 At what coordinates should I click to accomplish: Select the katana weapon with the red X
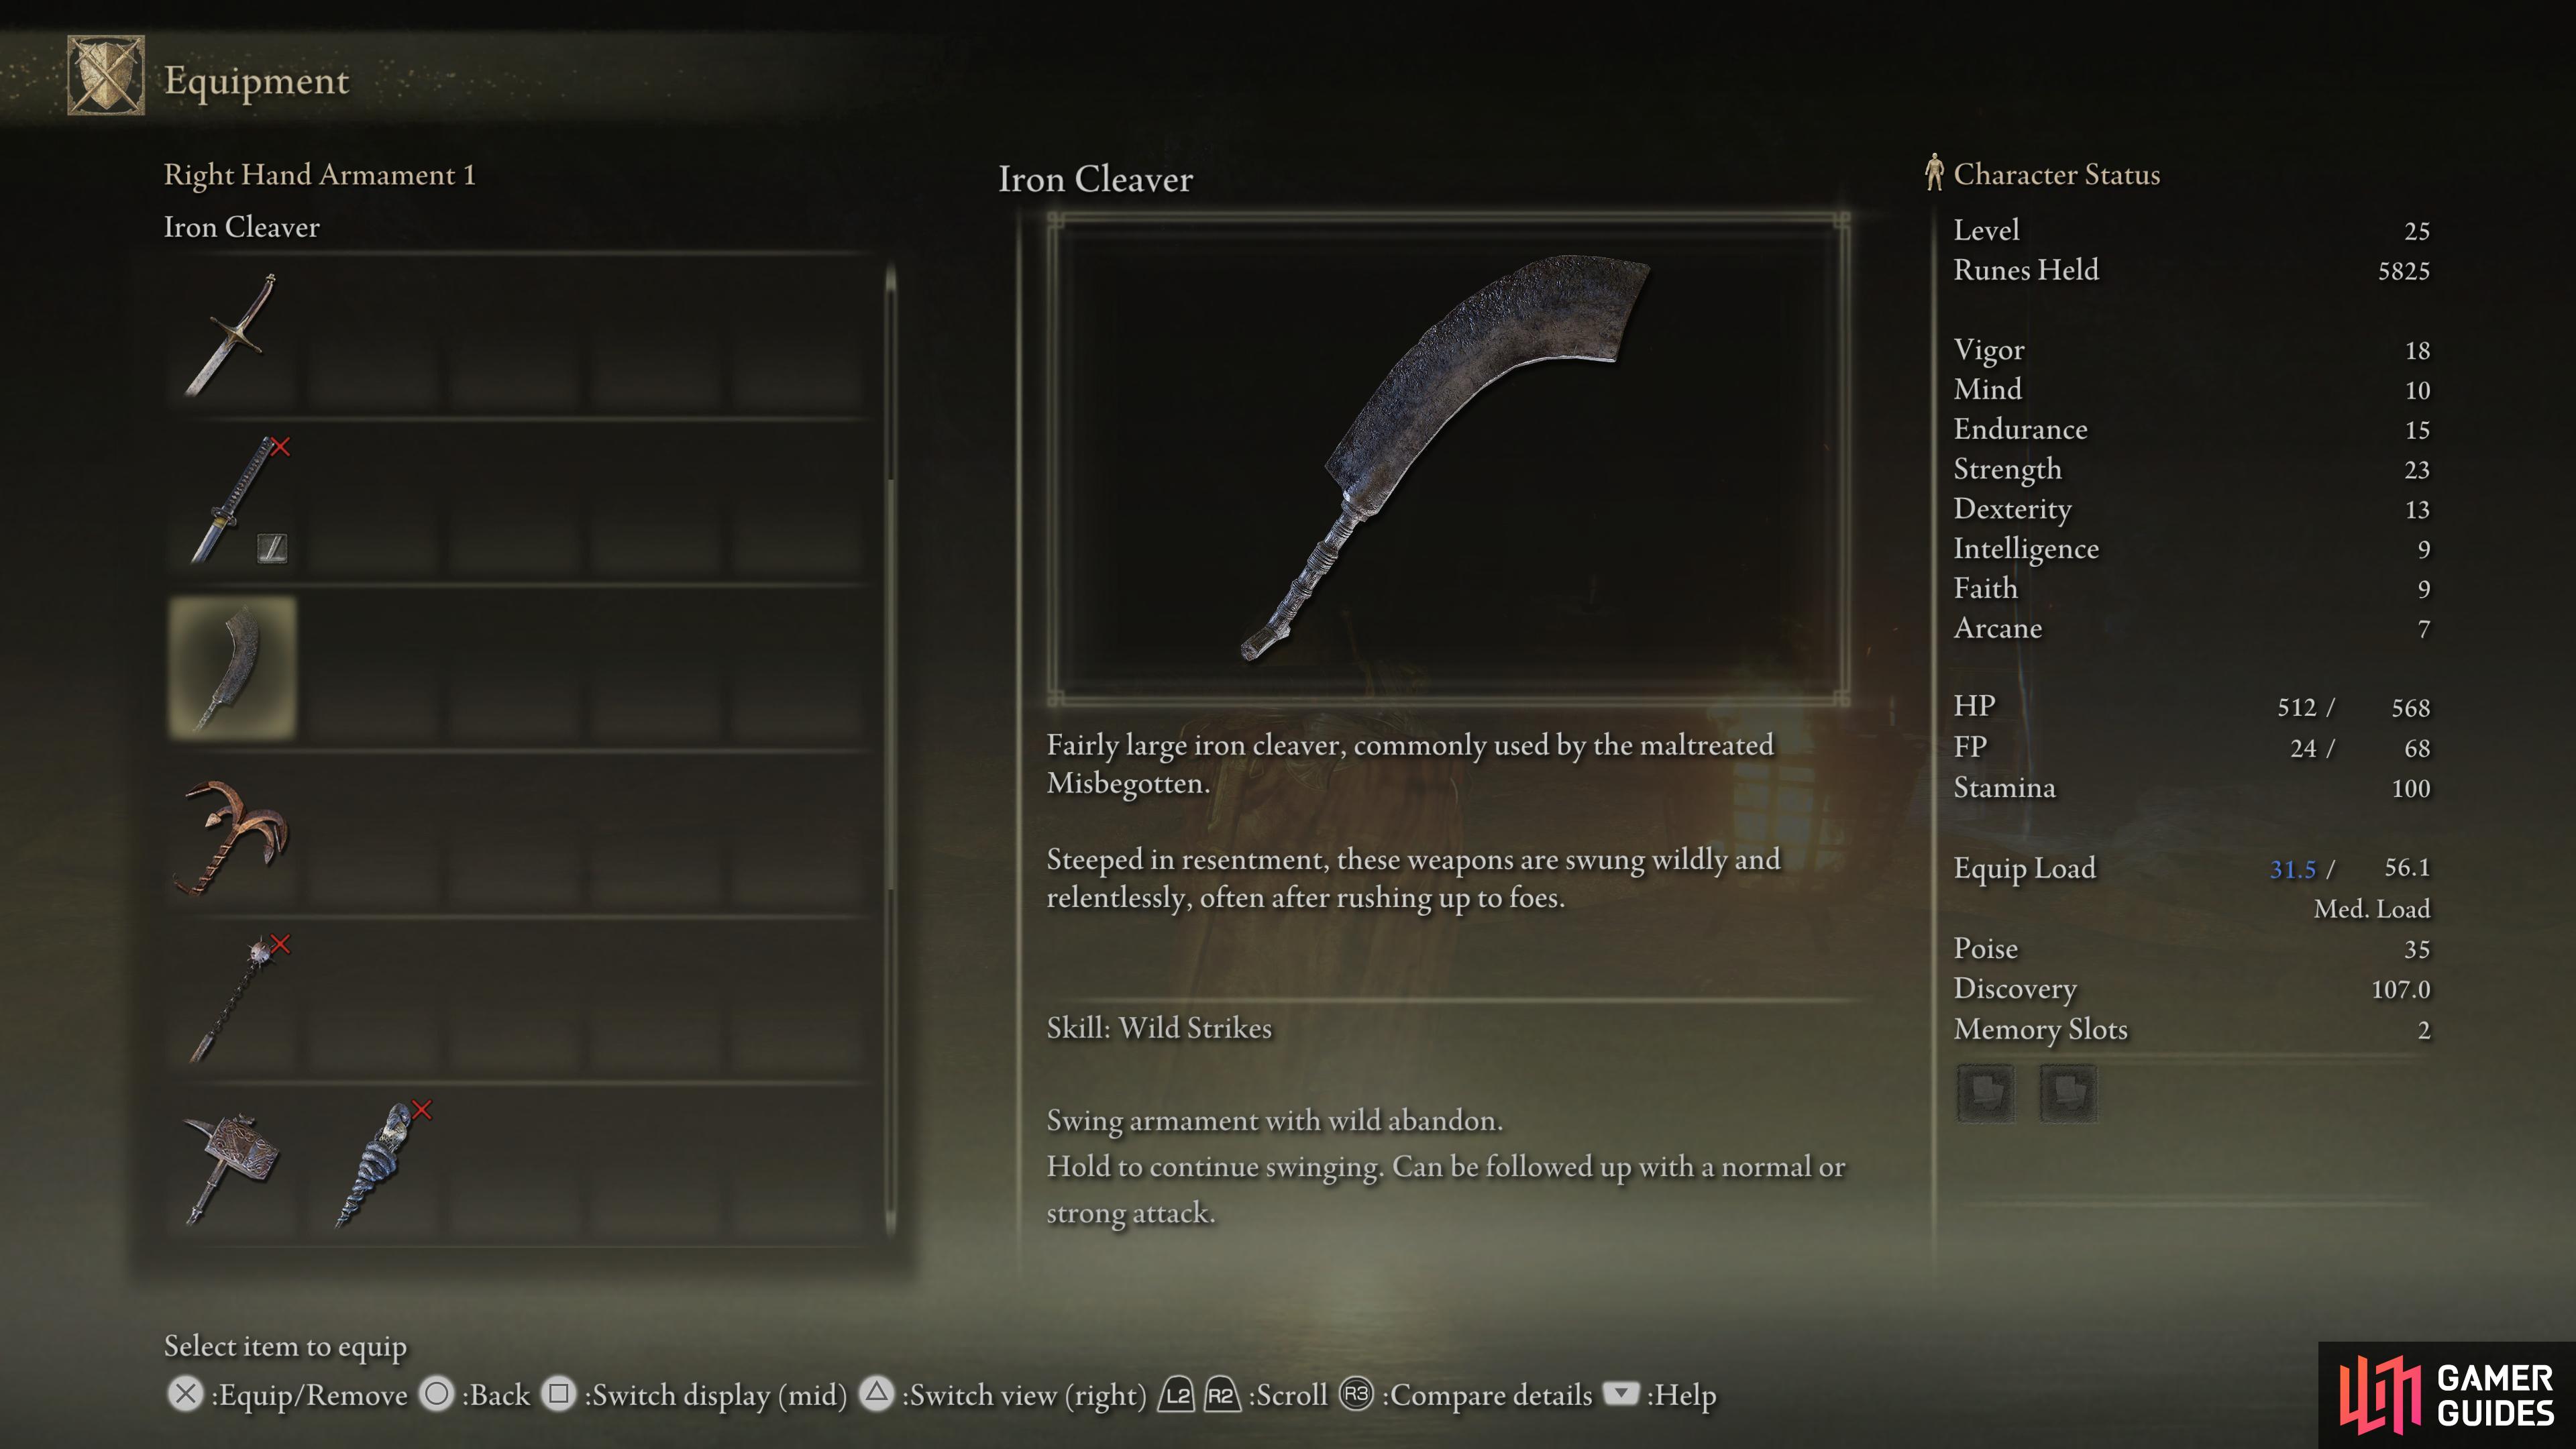232,502
